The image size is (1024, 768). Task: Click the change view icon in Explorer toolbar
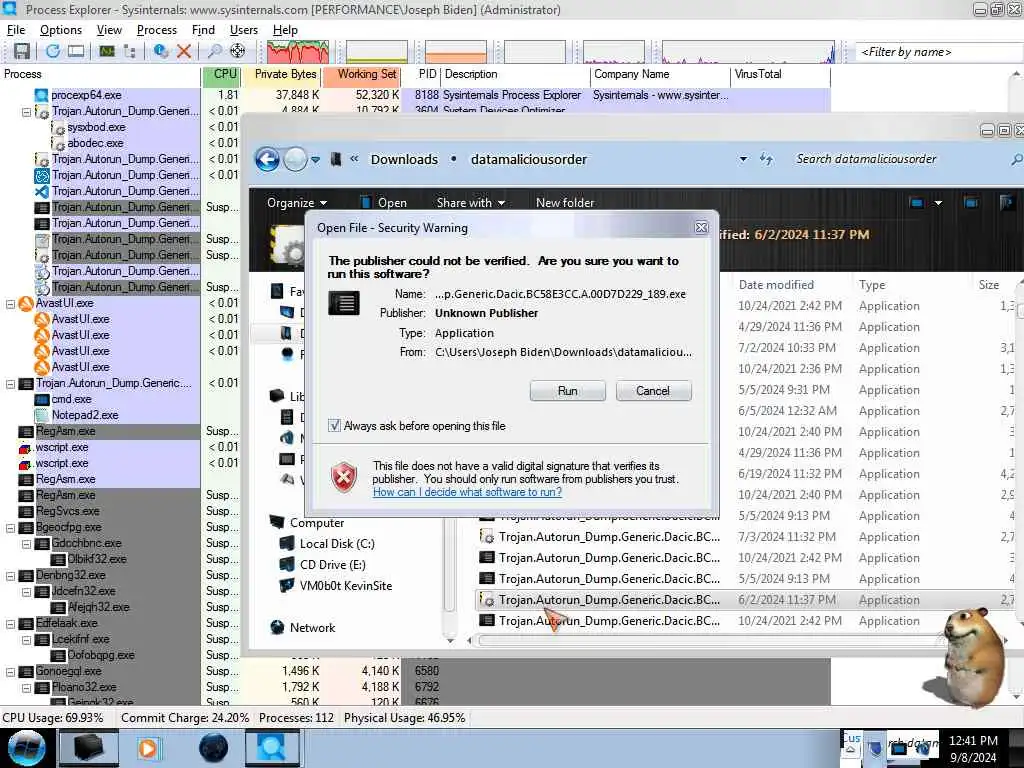click(917, 203)
